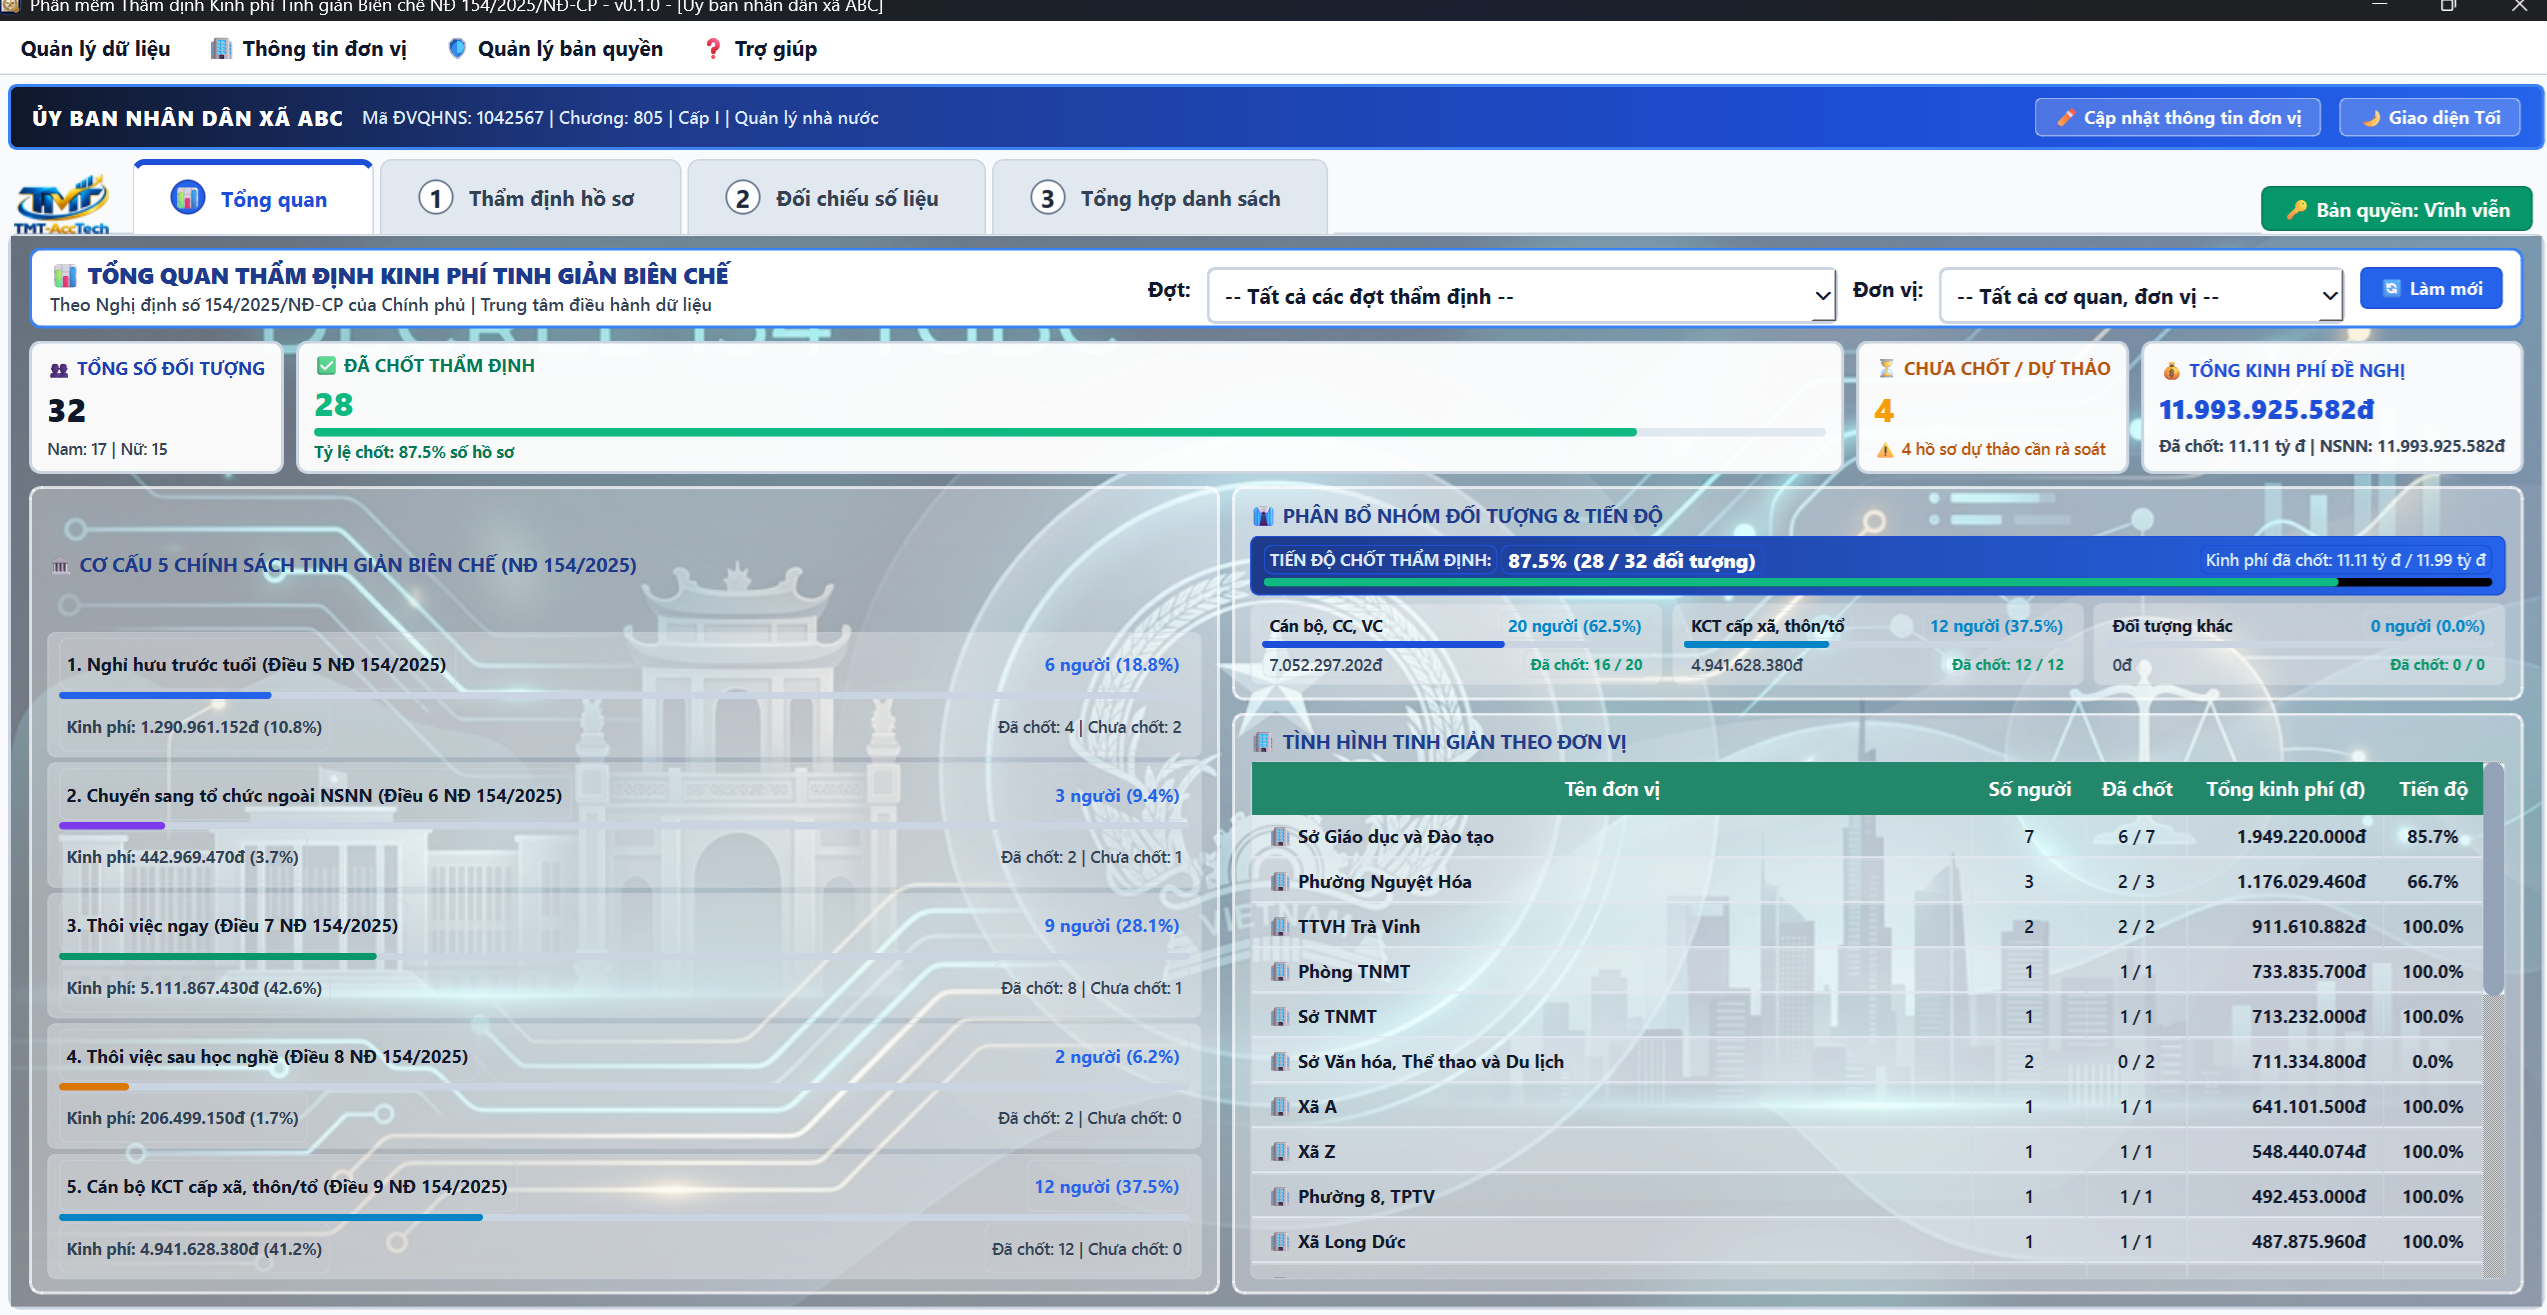Click the TMT-AccTech logo
Screen dimensions: 2547x1315
[x=62, y=204]
